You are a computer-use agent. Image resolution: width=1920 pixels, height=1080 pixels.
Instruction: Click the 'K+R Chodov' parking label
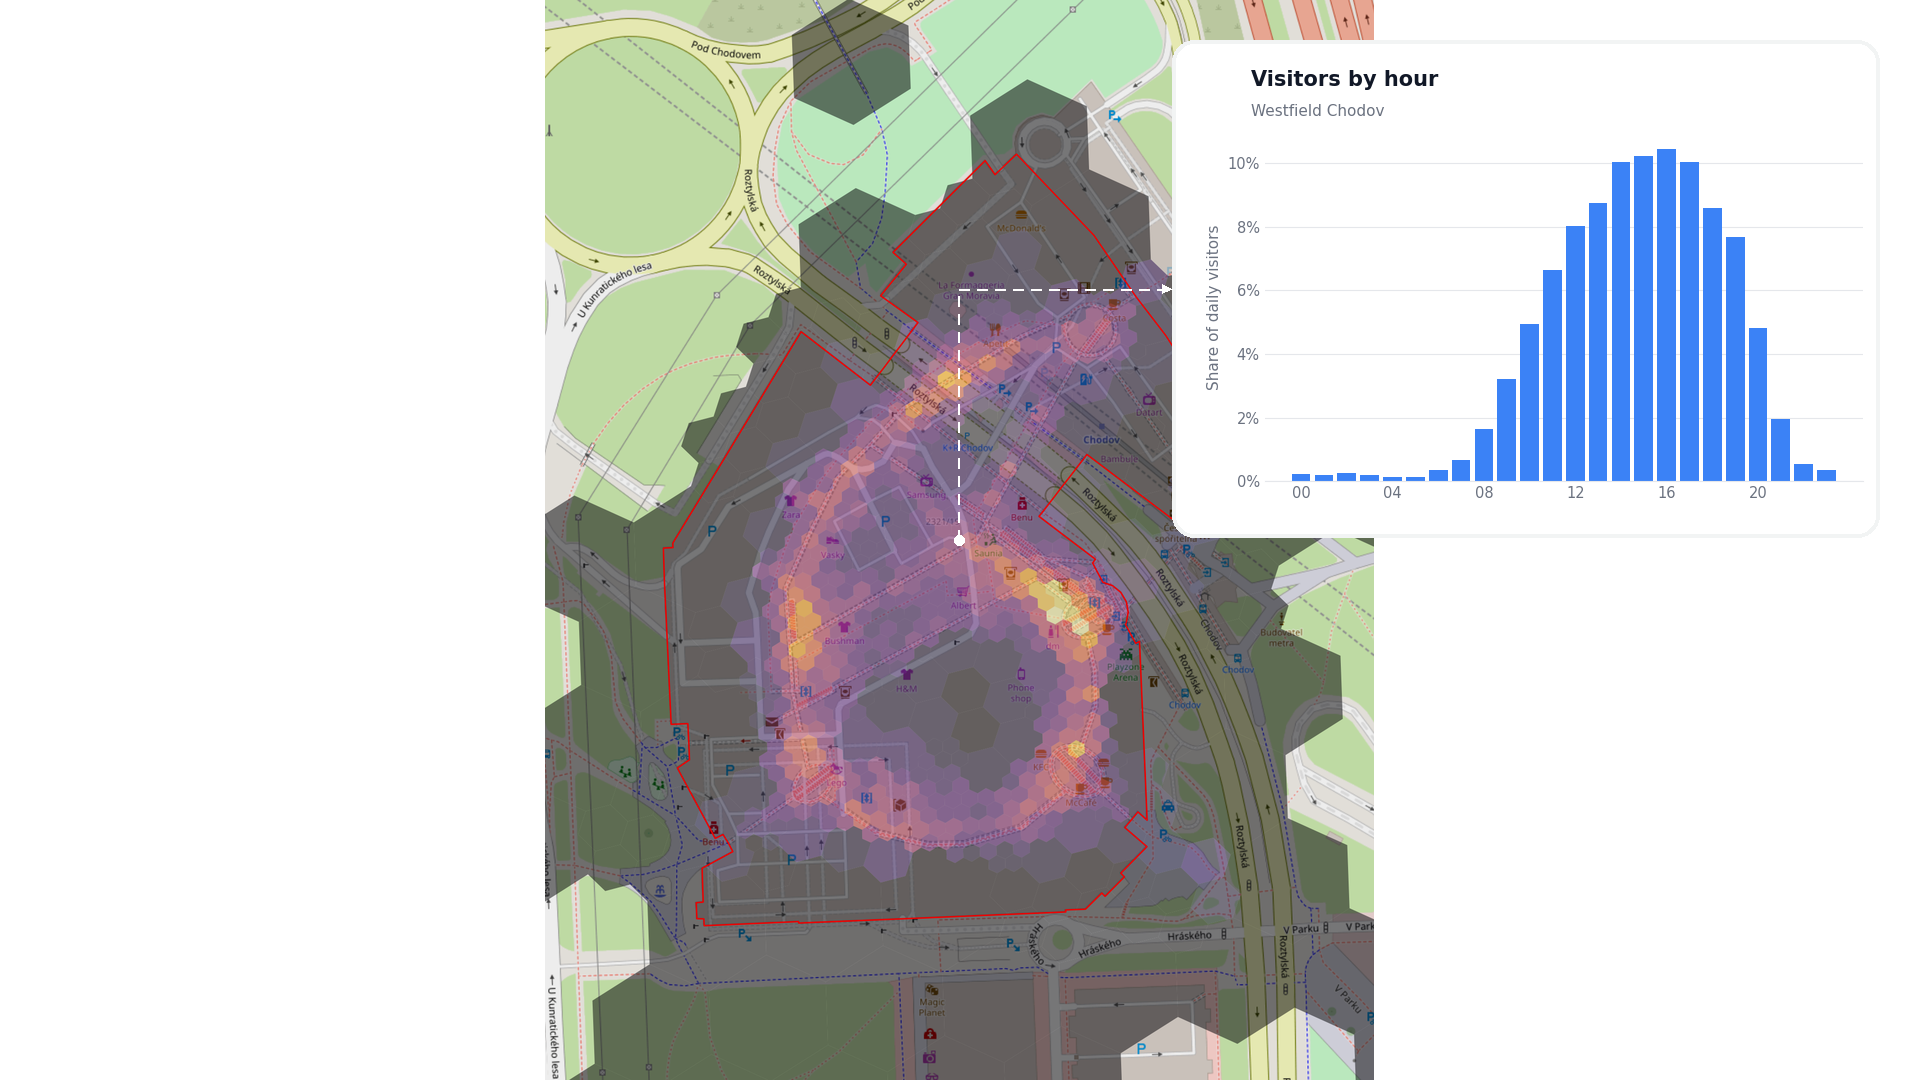pyautogui.click(x=968, y=448)
